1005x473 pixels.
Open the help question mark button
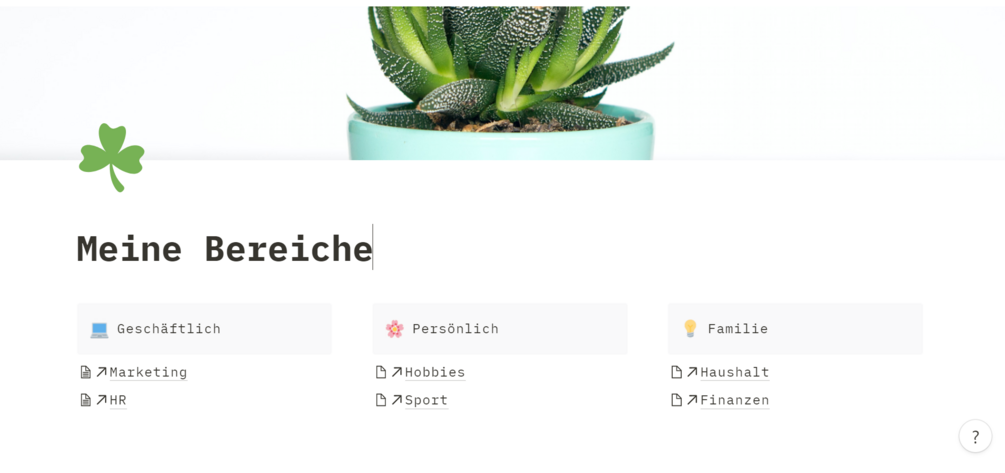tap(975, 436)
